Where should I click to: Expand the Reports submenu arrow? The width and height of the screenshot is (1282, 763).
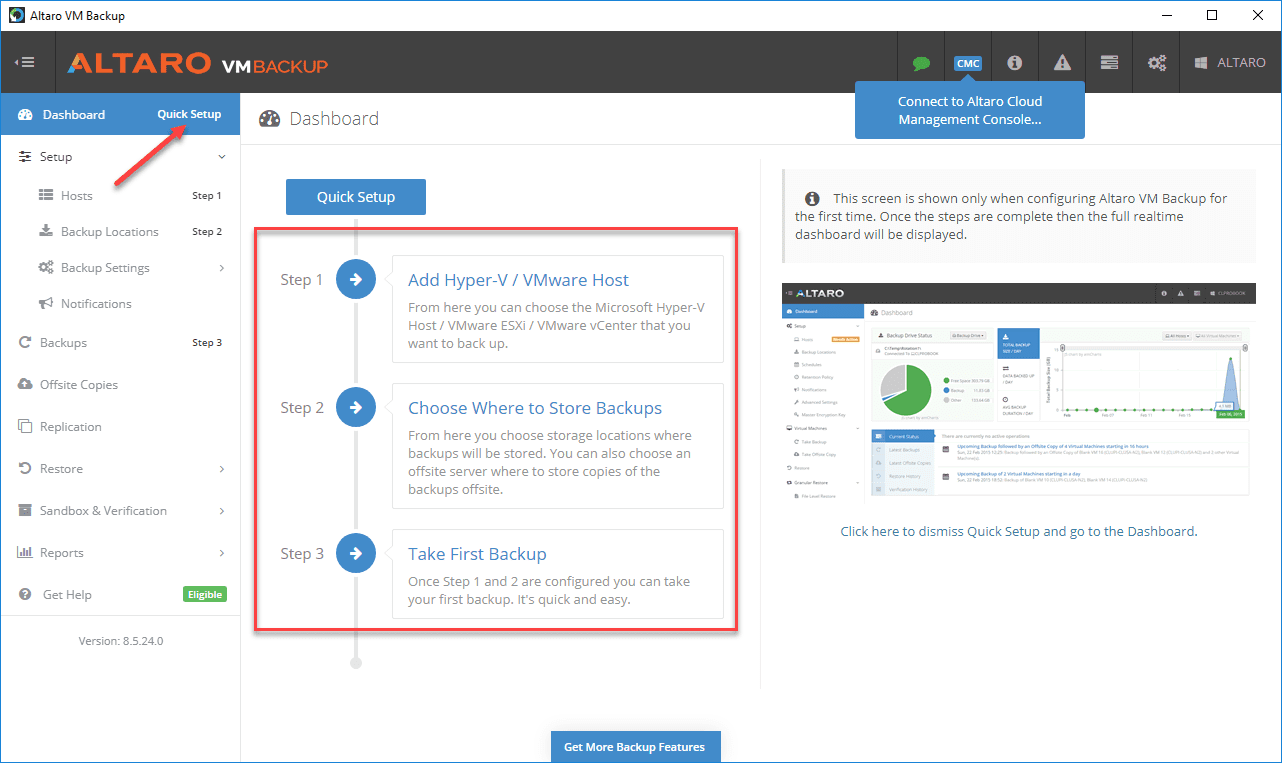coord(222,553)
